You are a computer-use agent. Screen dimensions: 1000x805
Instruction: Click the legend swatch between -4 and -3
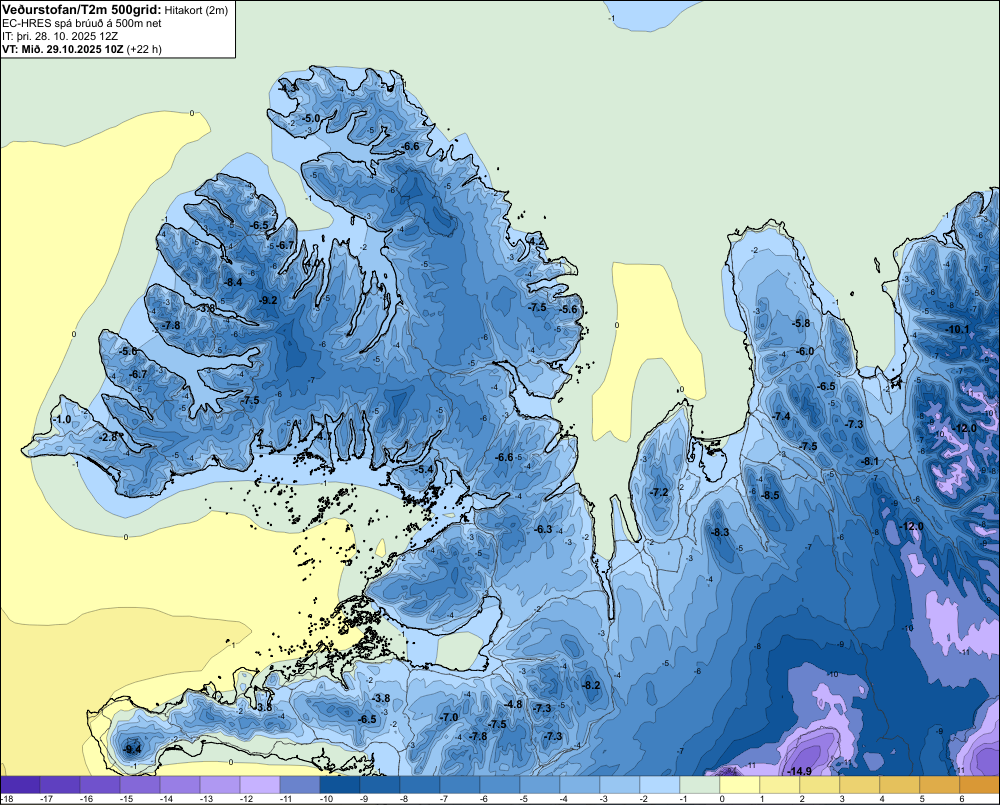coord(579,785)
